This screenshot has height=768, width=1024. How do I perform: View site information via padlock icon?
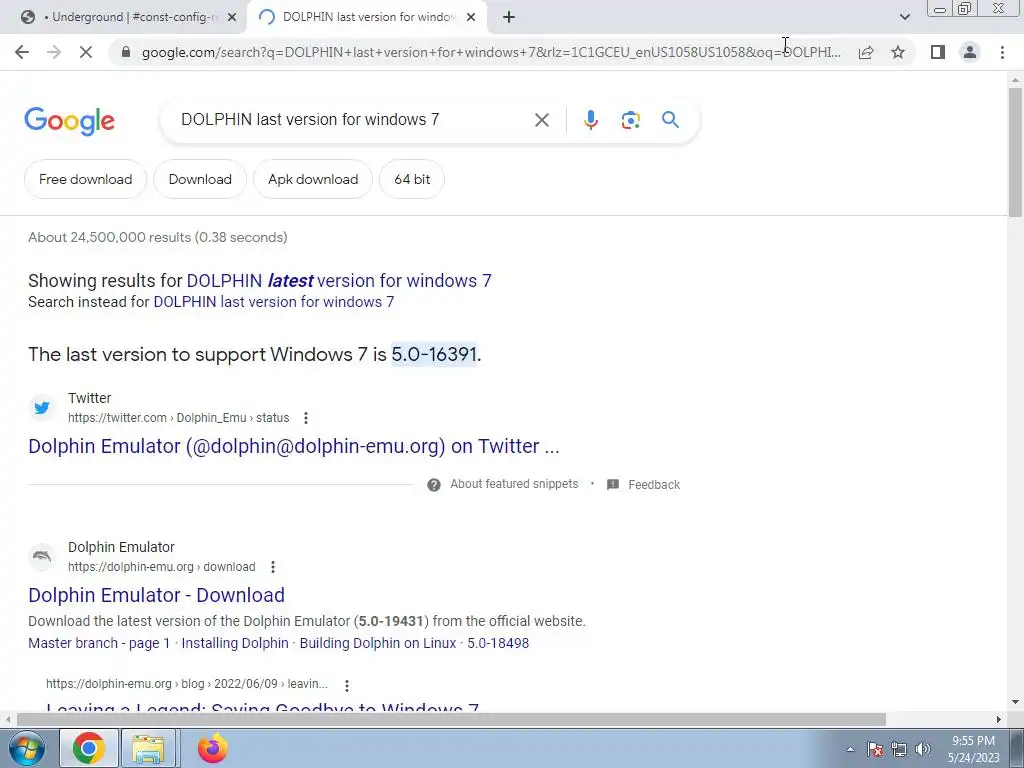pyautogui.click(x=126, y=52)
